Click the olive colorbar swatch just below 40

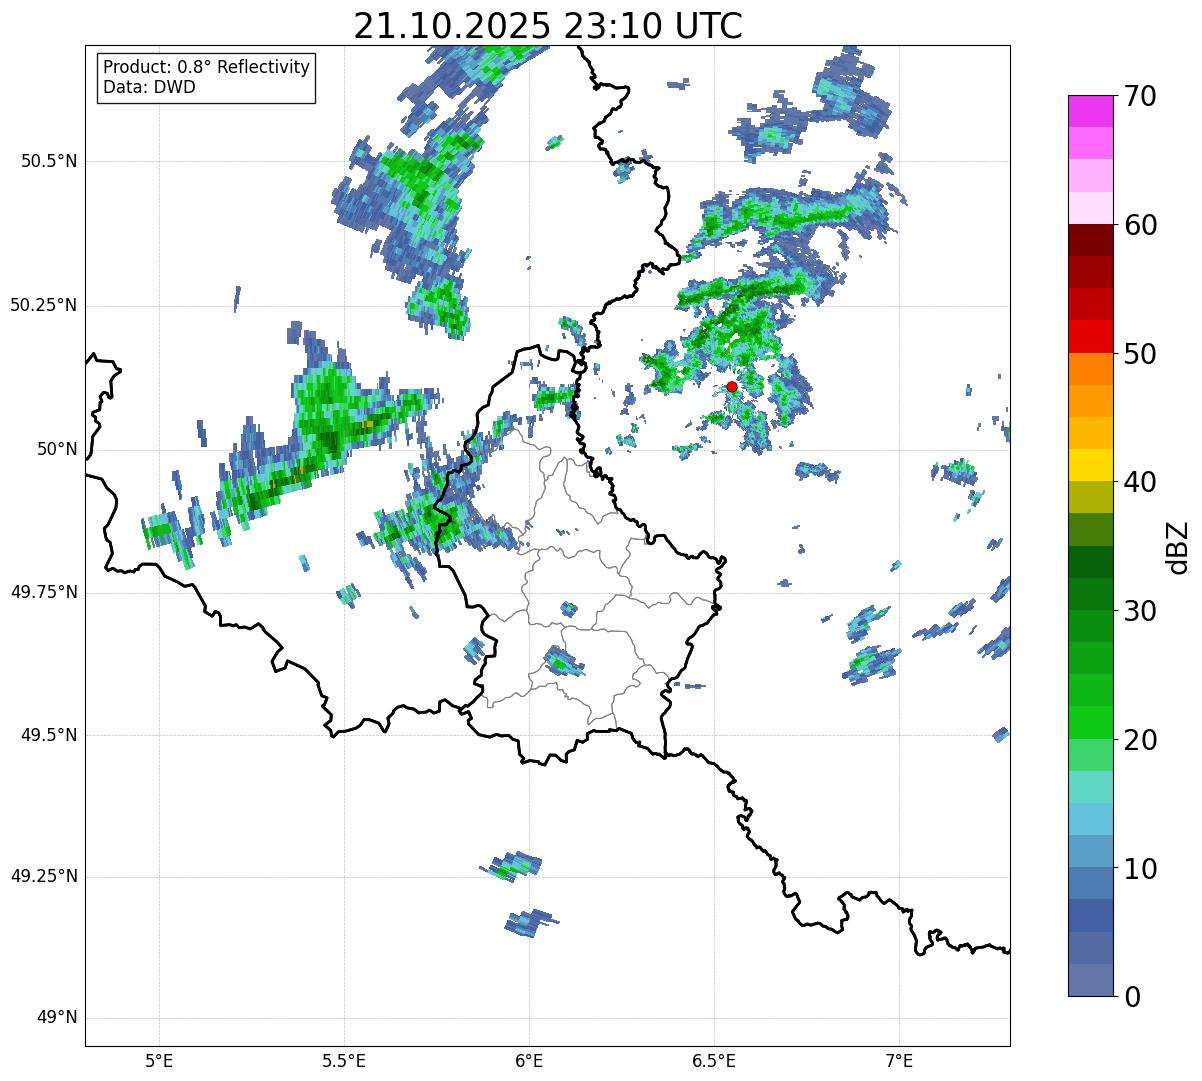tap(1091, 497)
